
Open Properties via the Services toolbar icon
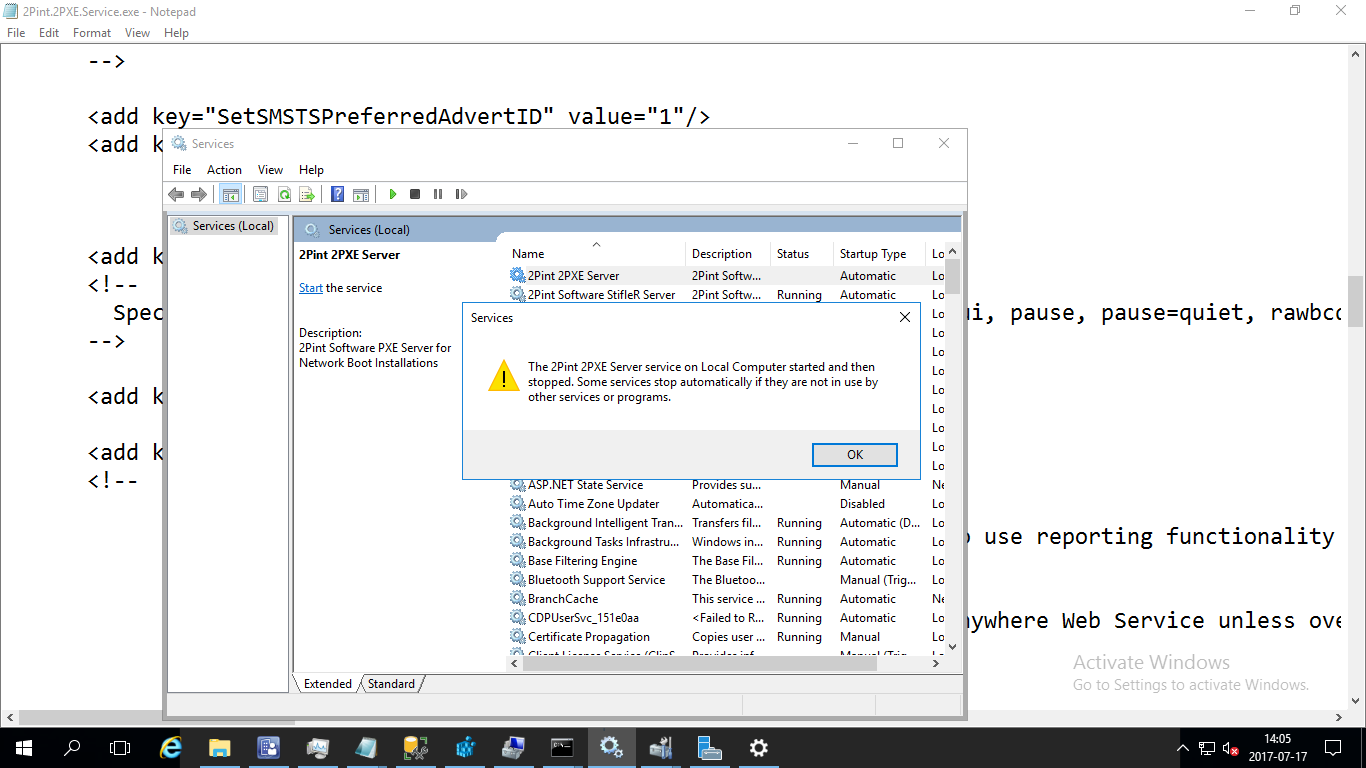(261, 194)
